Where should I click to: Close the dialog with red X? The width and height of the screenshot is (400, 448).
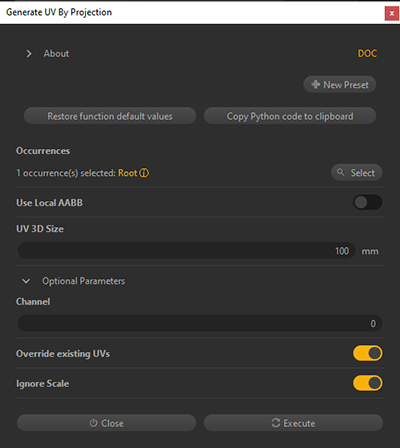point(392,14)
